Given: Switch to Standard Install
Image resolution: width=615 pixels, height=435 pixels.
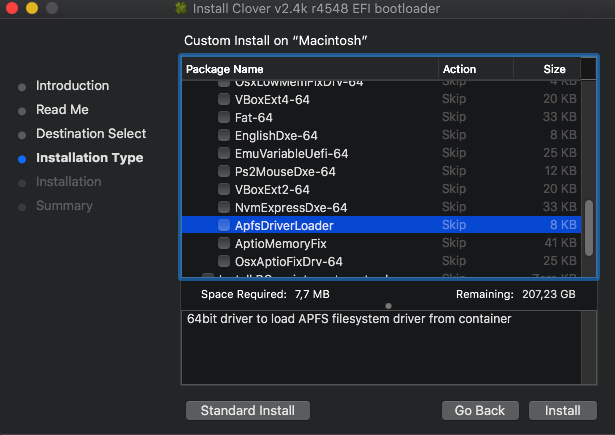Looking at the screenshot, I should click(x=247, y=410).
